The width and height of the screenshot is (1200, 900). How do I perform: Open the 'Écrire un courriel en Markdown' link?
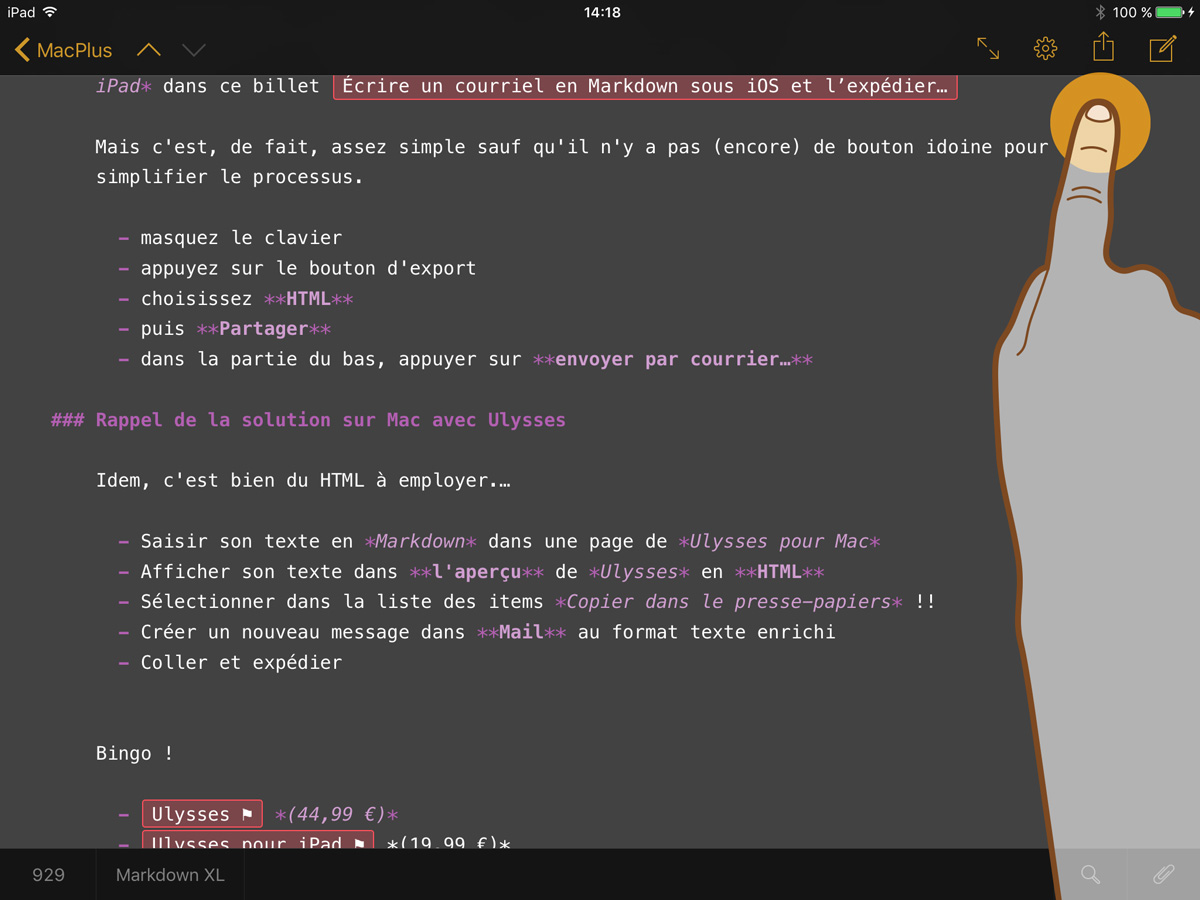coord(645,86)
